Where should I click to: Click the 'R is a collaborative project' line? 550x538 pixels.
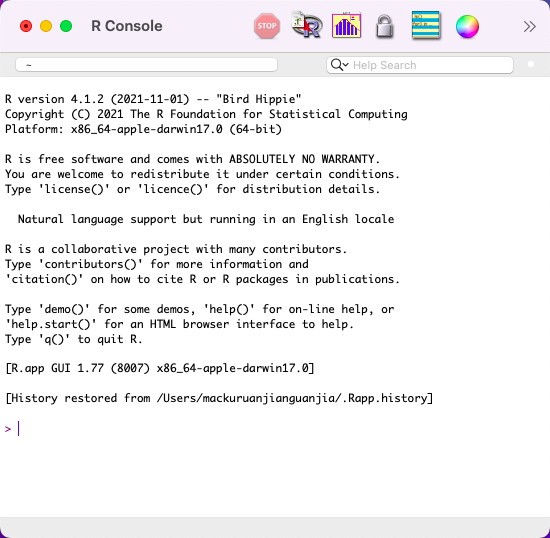click(x=176, y=249)
